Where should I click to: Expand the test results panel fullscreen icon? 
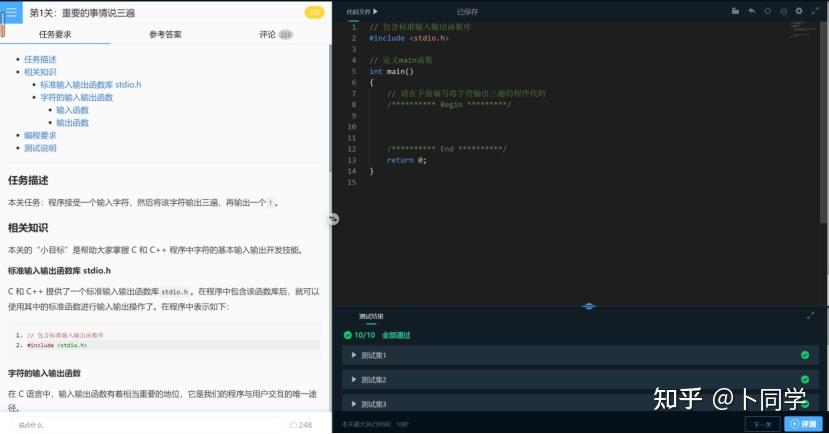coord(810,316)
